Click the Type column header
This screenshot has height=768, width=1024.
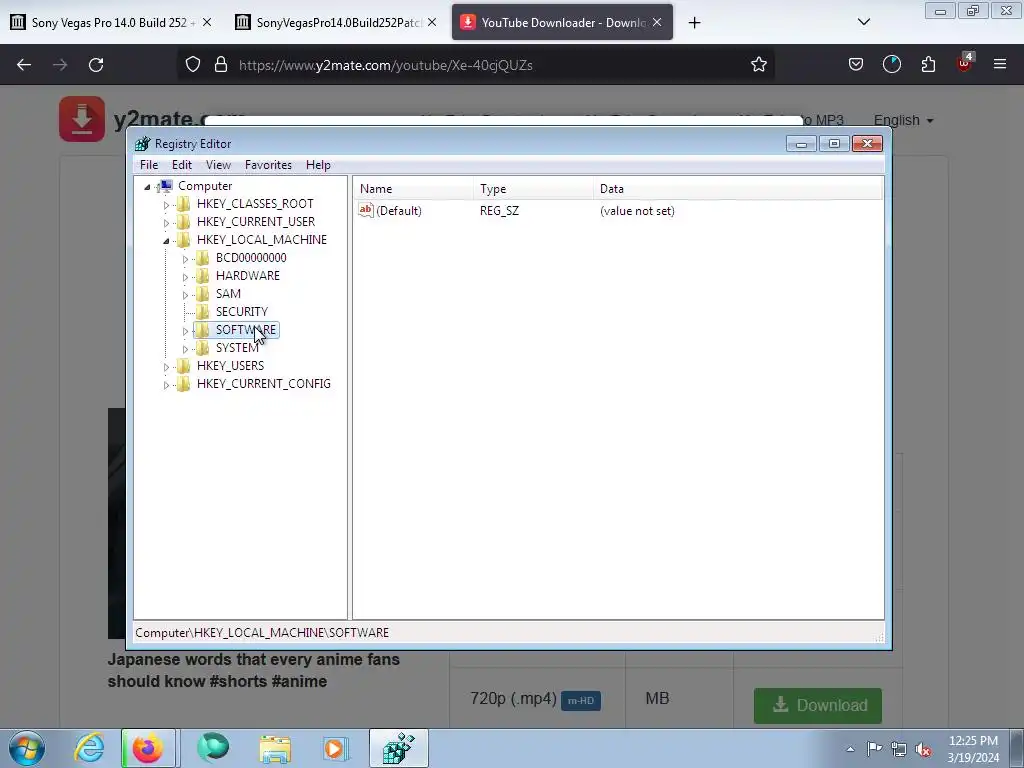(534, 189)
